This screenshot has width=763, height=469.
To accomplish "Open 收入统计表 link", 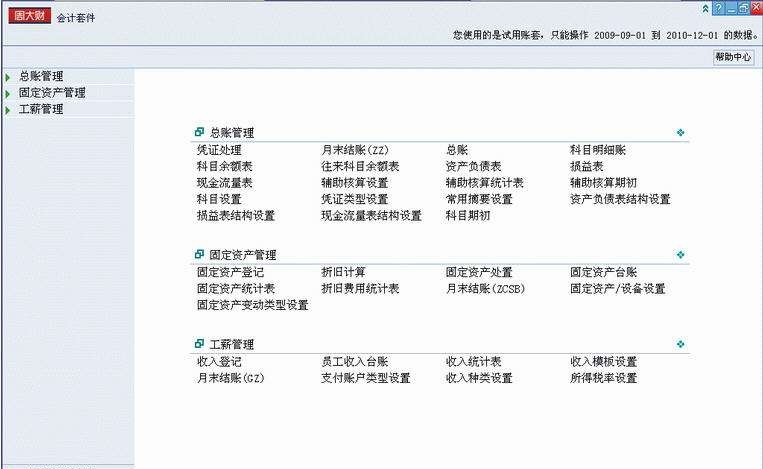I will [x=473, y=361].
